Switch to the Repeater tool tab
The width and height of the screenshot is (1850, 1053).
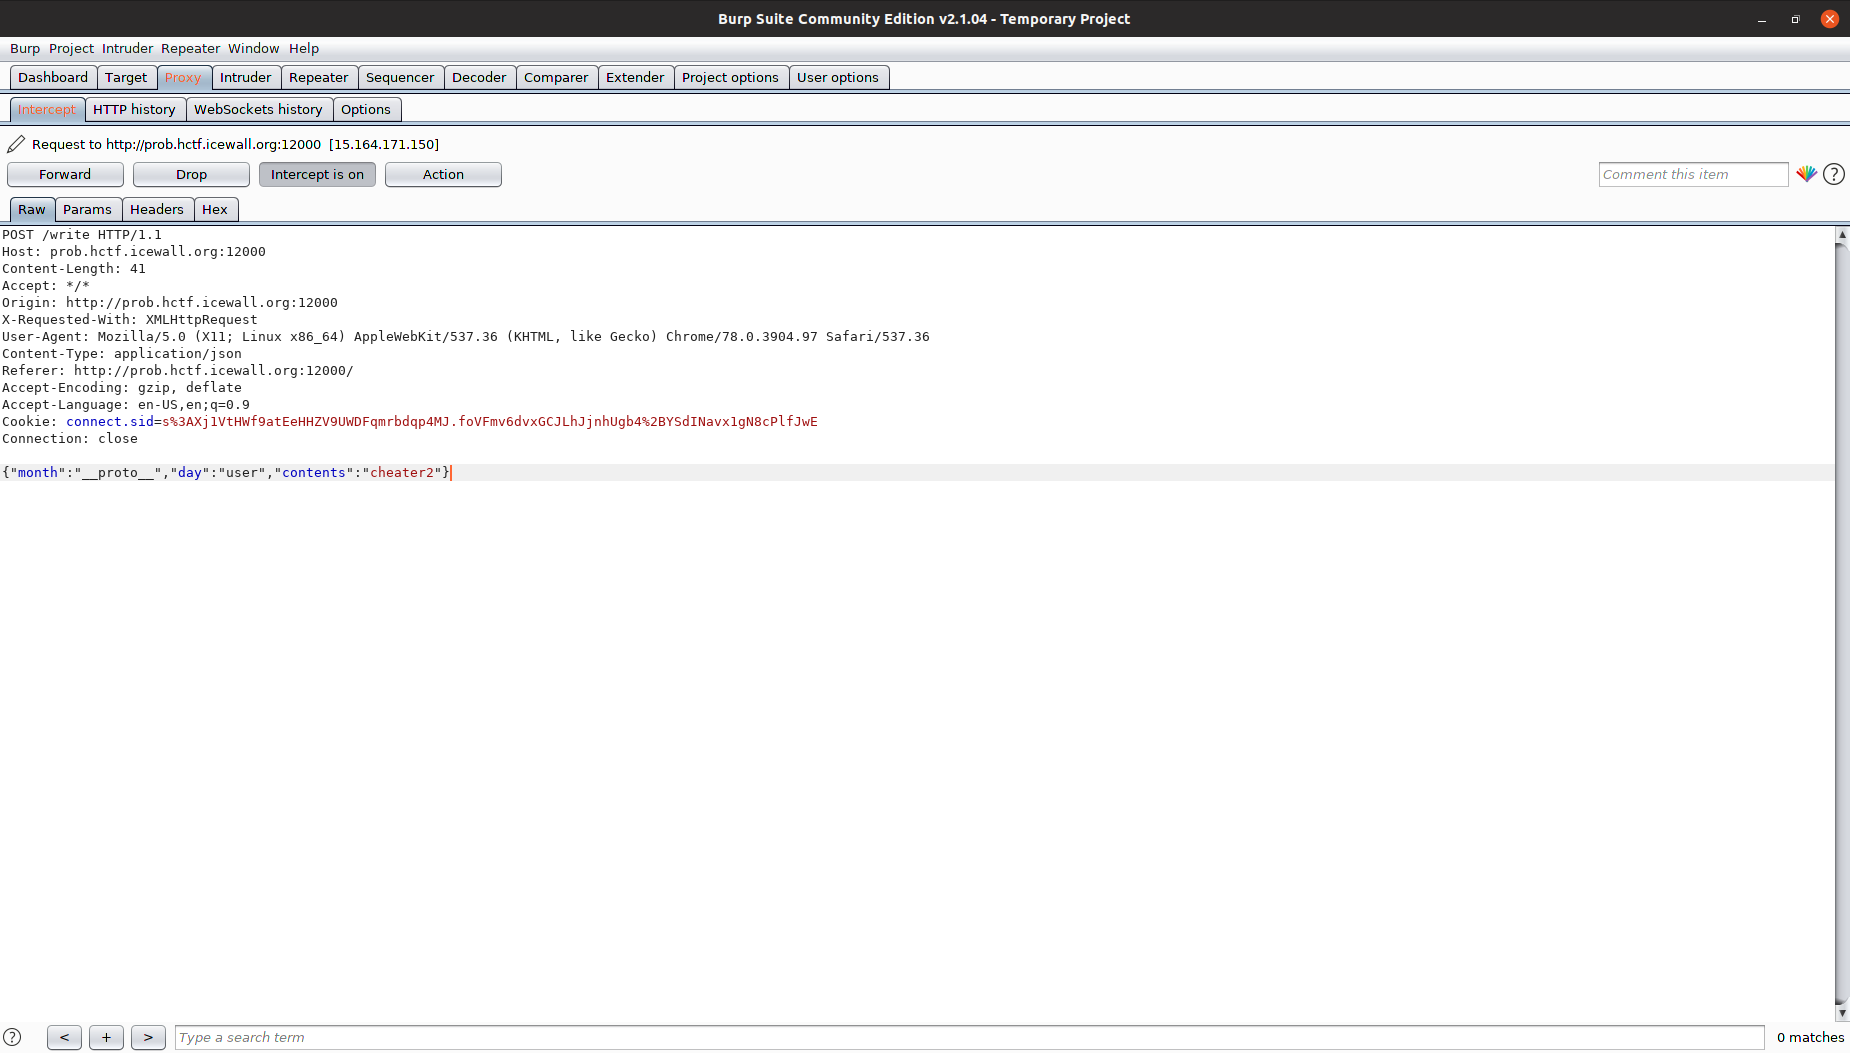click(x=318, y=77)
